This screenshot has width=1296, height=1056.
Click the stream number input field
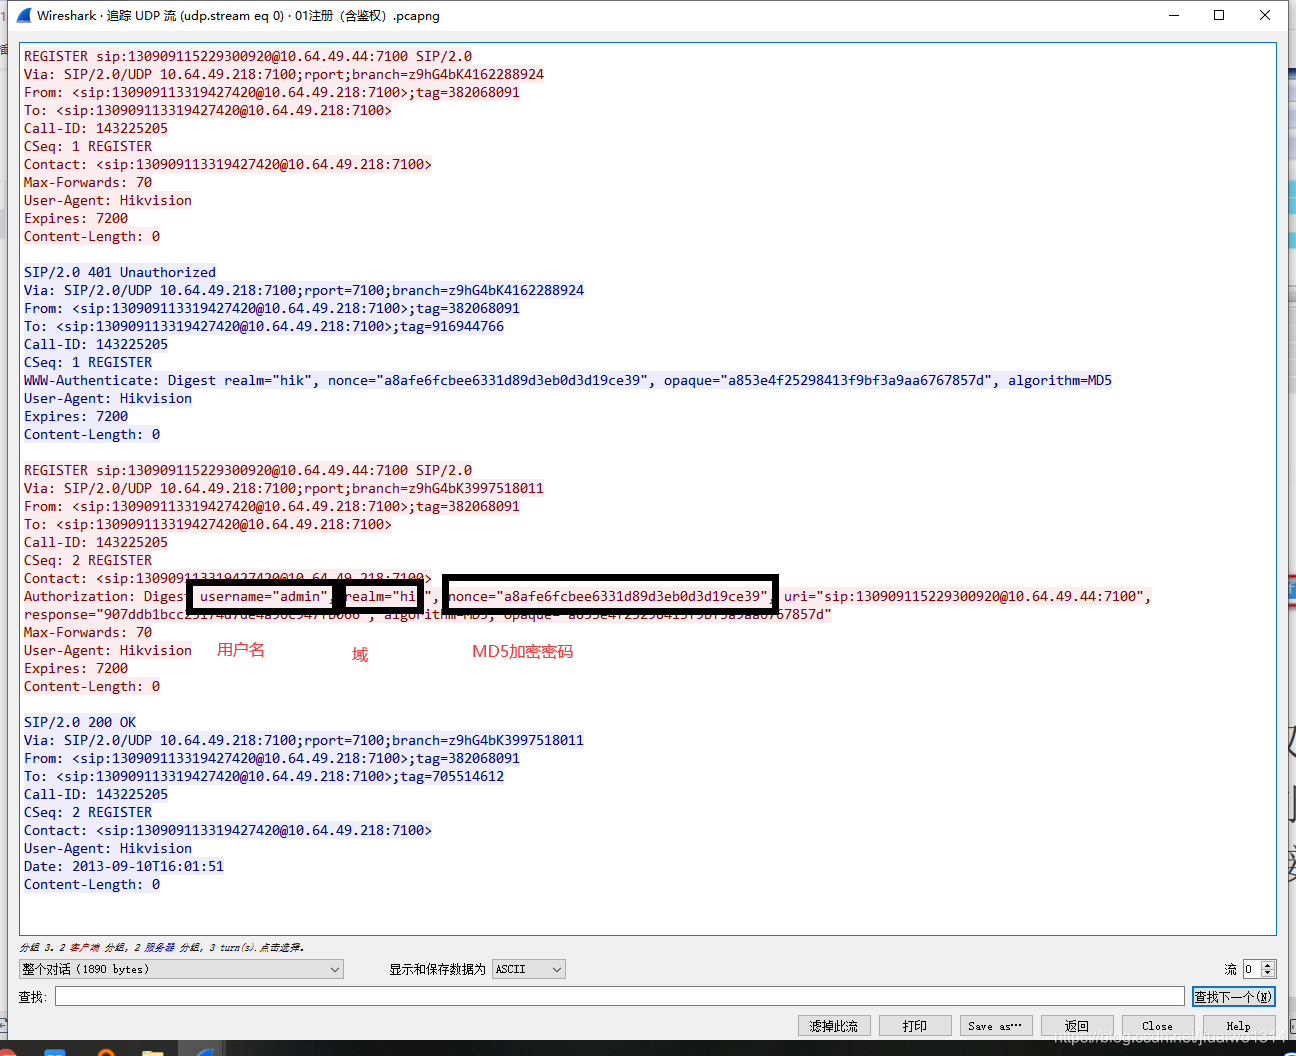(x=1252, y=969)
